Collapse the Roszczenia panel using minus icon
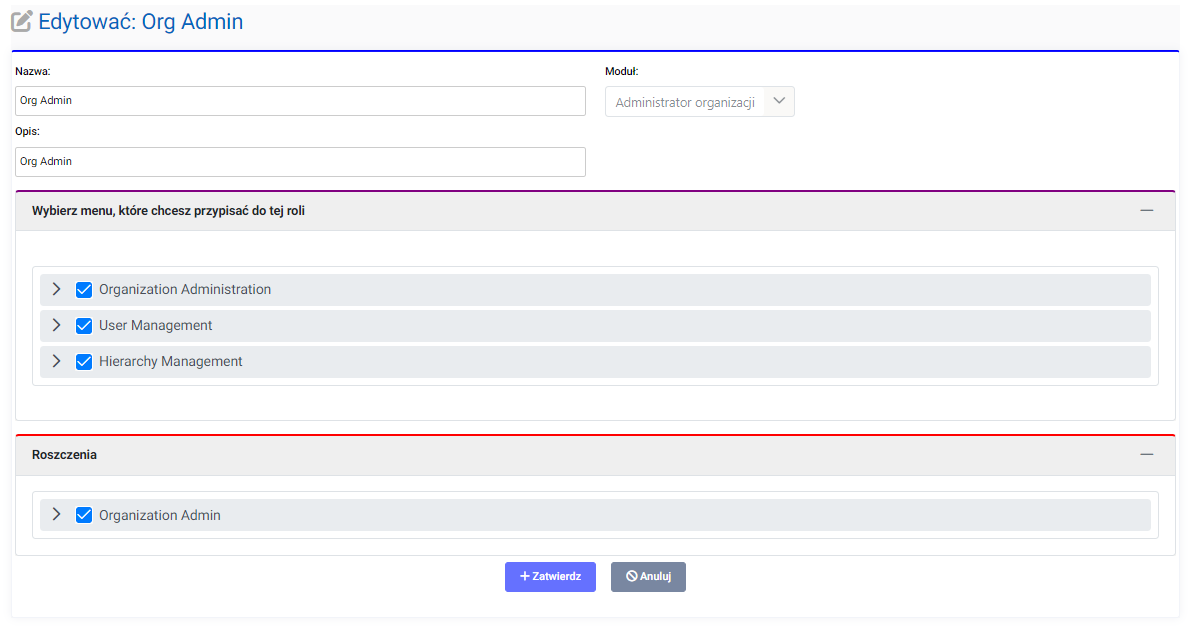Viewport: 1190px width, 635px height. [1146, 454]
